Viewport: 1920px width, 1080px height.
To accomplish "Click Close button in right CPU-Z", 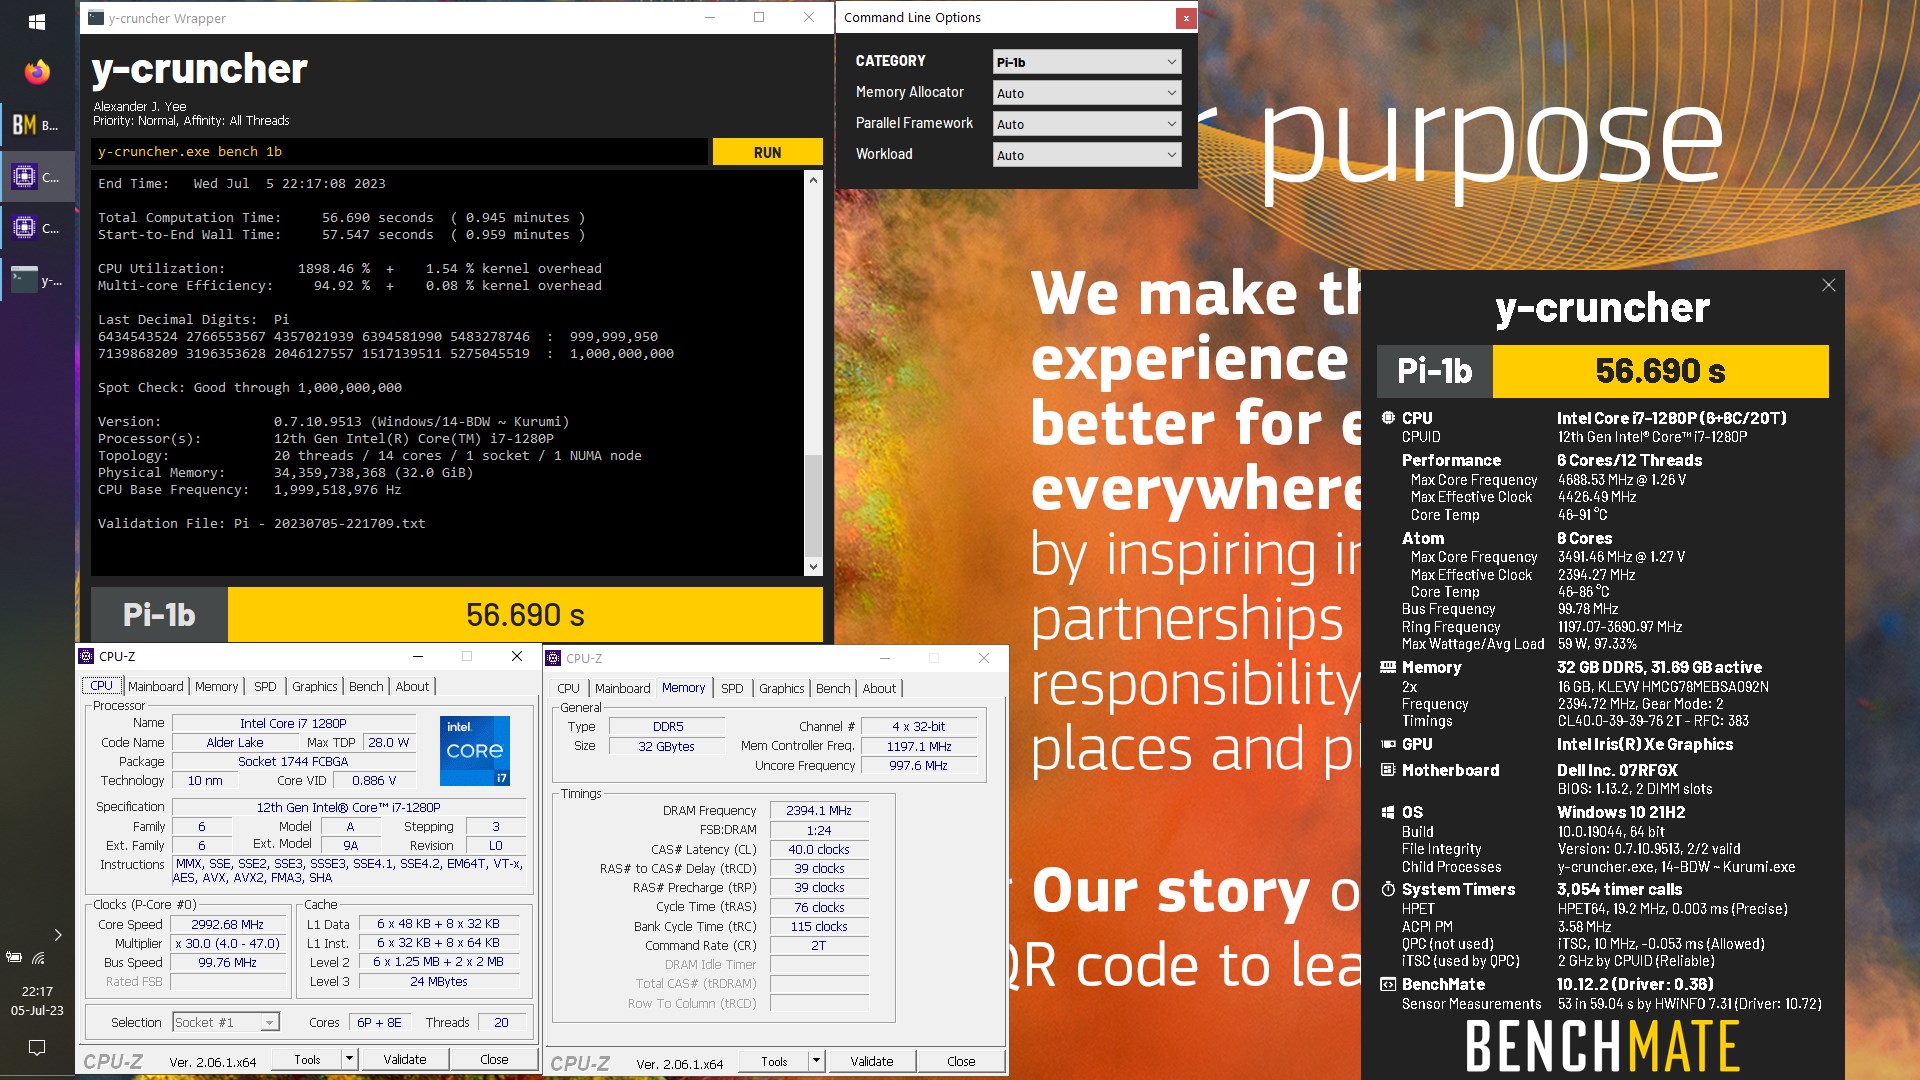I will pyautogui.click(x=961, y=1061).
